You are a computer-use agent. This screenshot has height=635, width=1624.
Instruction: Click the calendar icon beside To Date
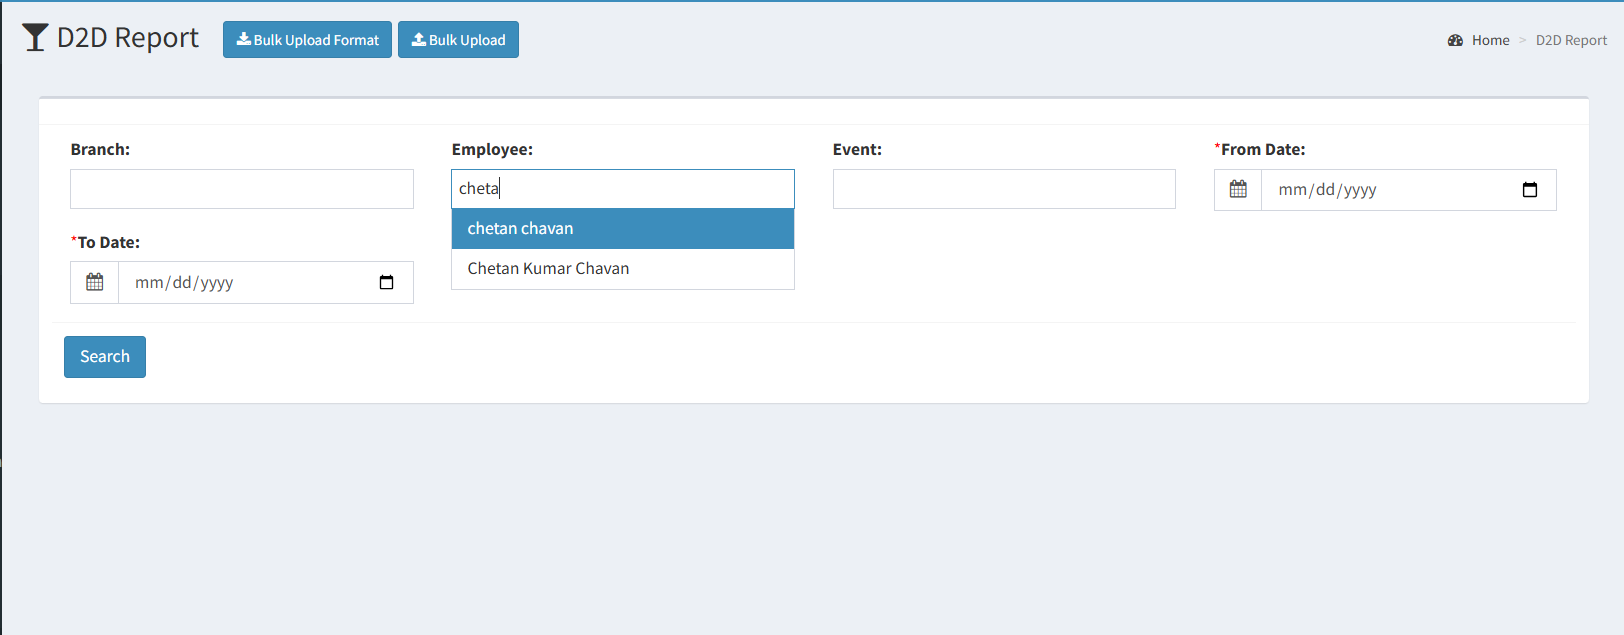pos(95,283)
